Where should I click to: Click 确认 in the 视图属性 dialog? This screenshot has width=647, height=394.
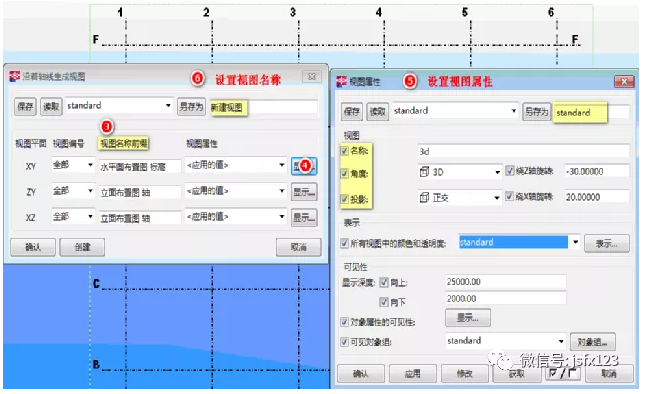[361, 374]
